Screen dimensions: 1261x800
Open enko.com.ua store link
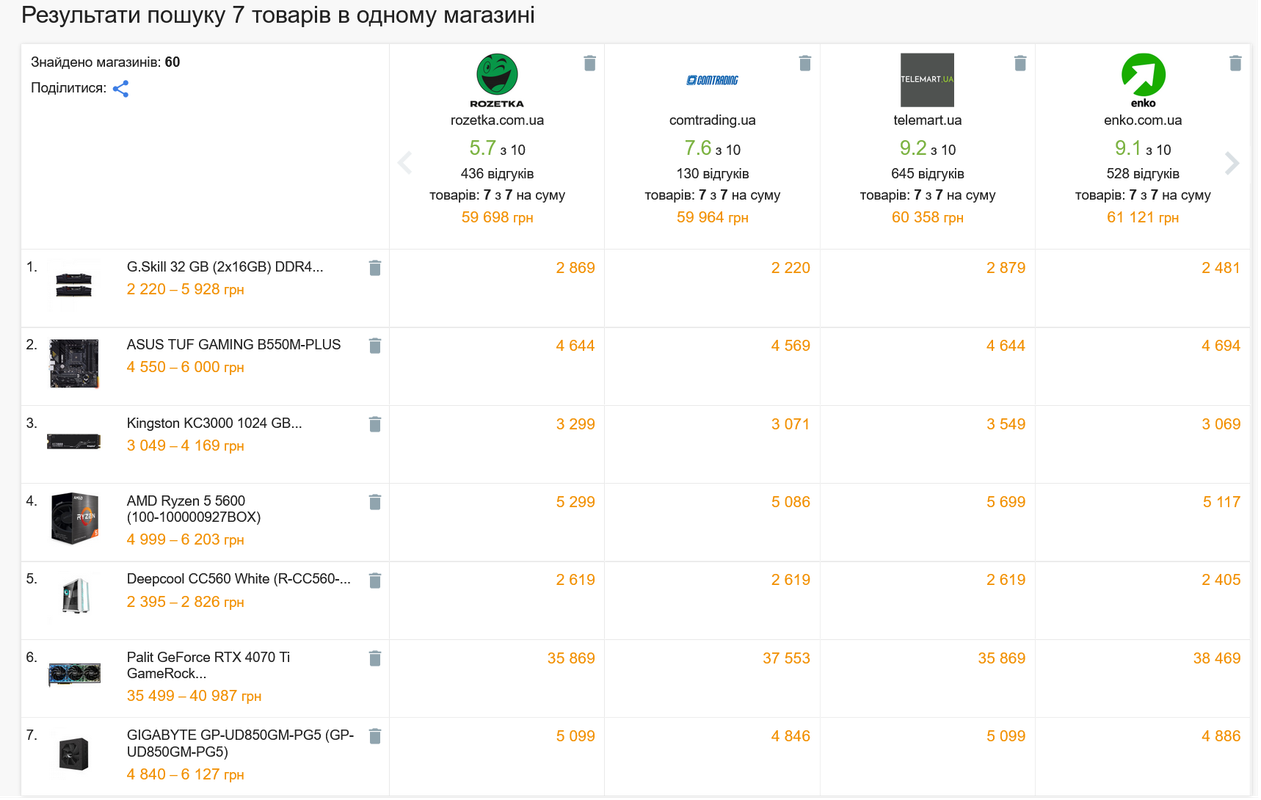coord(1143,120)
